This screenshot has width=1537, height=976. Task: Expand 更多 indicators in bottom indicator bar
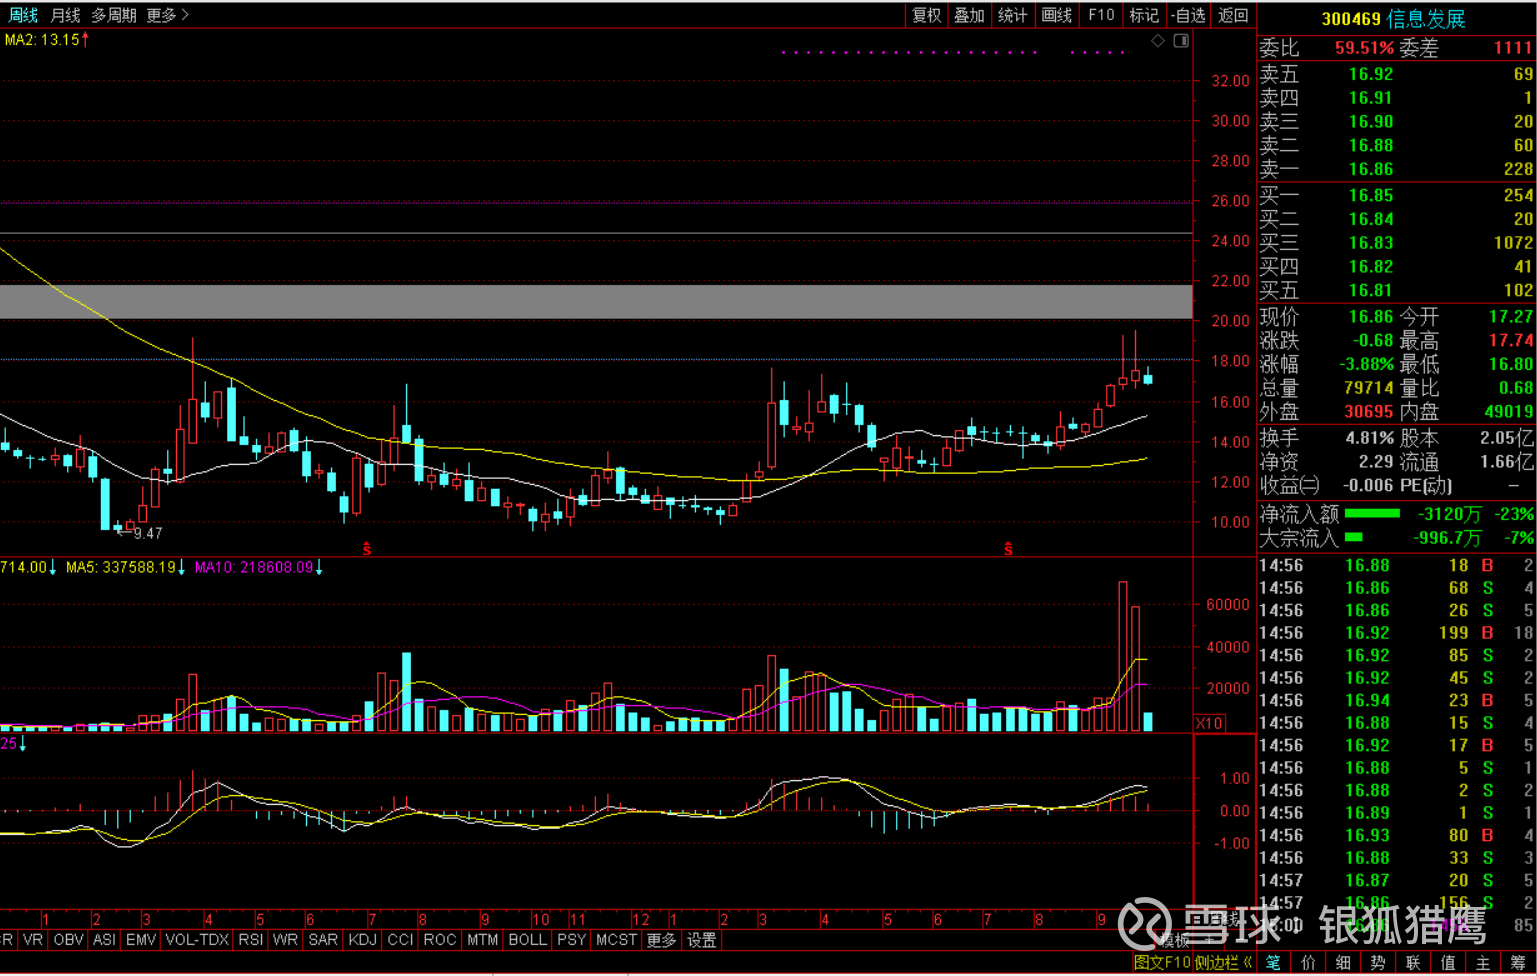click(x=661, y=940)
